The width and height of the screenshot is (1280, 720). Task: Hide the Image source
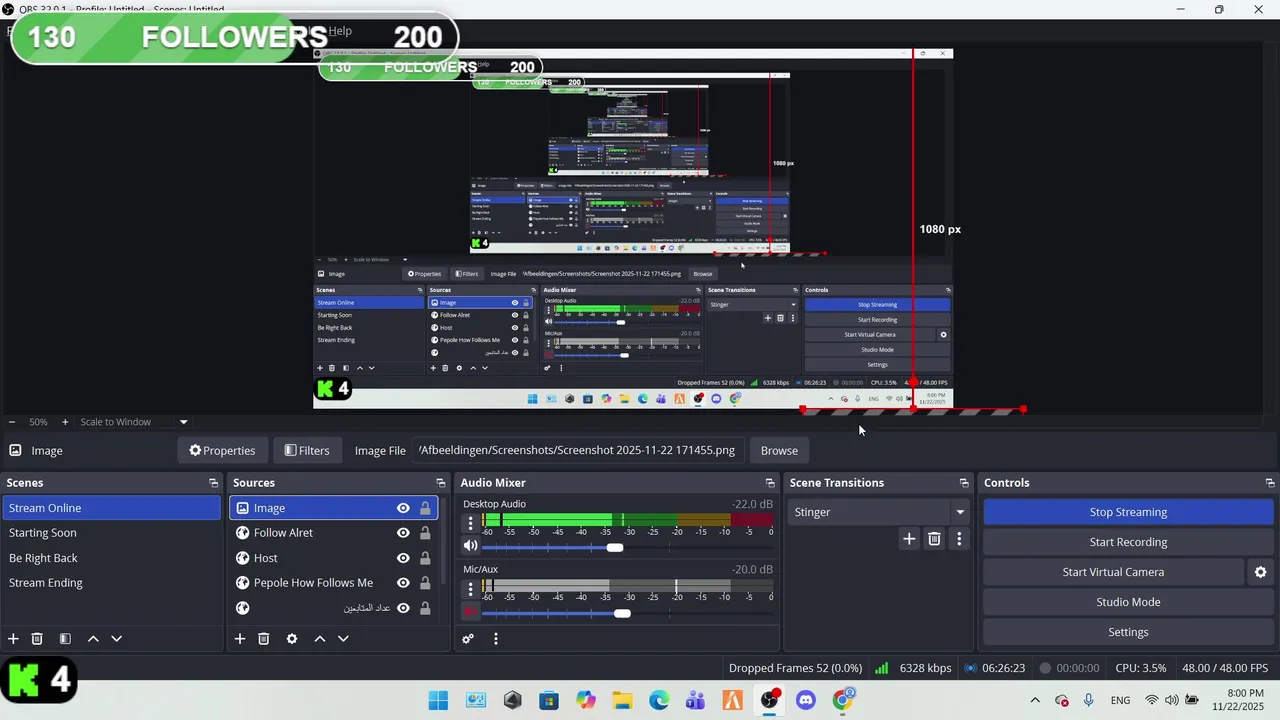(403, 508)
